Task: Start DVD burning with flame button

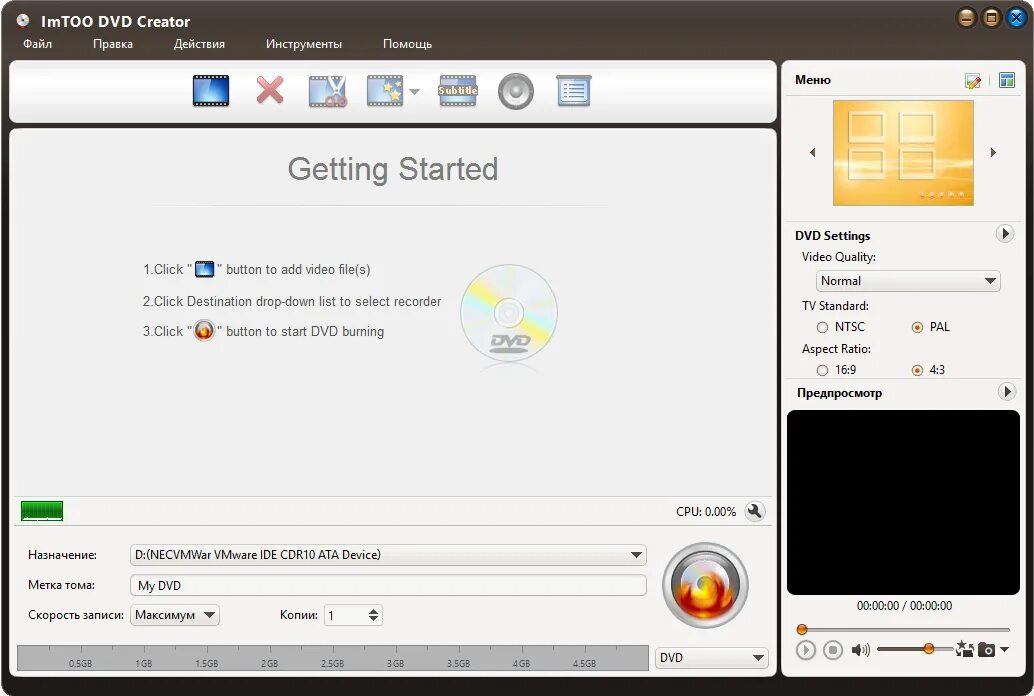Action: (705, 585)
